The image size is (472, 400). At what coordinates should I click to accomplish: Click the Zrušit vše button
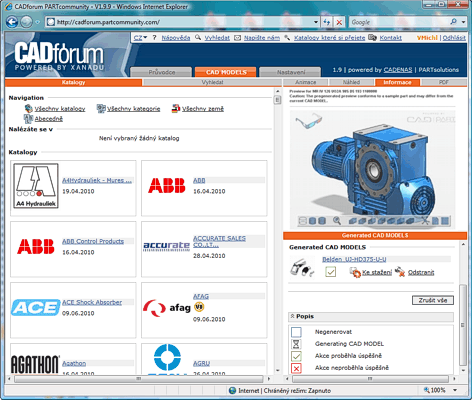(x=433, y=300)
